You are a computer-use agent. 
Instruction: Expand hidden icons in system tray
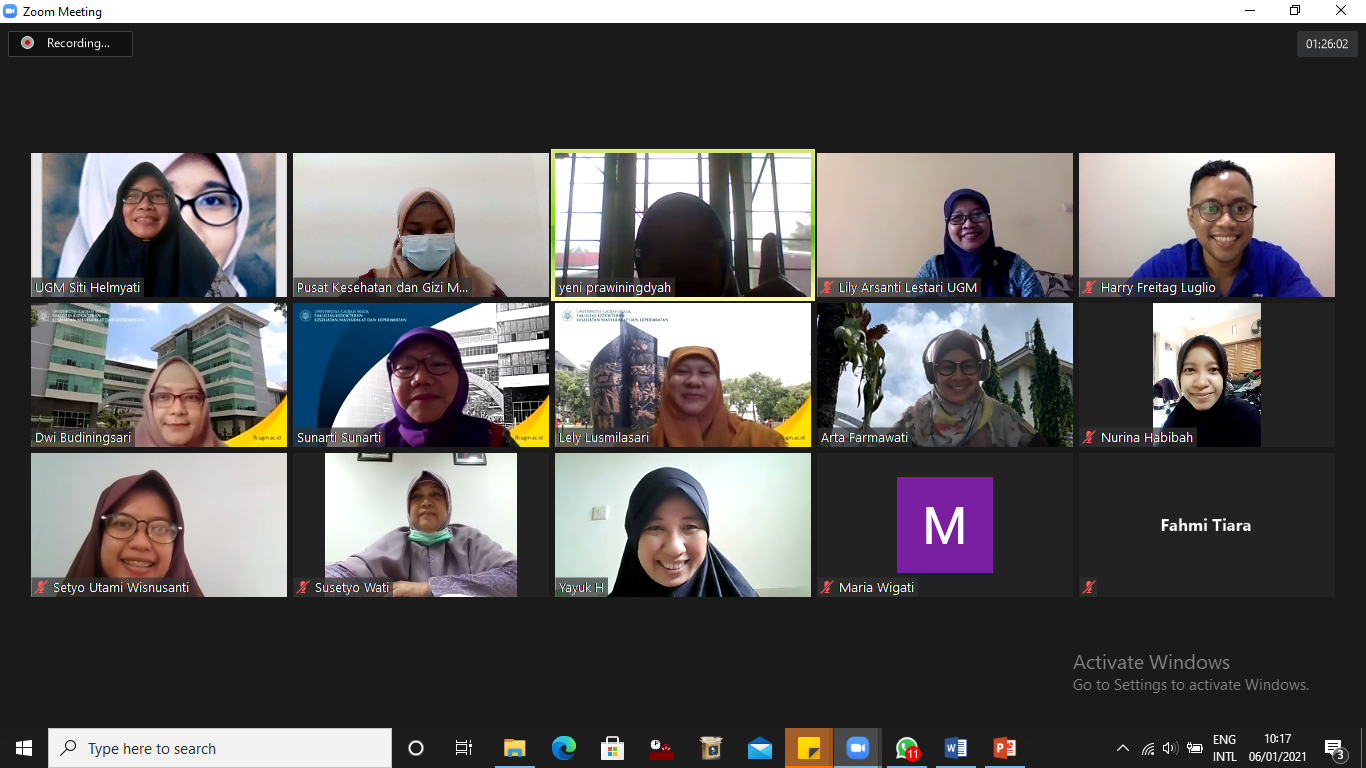[1123, 747]
